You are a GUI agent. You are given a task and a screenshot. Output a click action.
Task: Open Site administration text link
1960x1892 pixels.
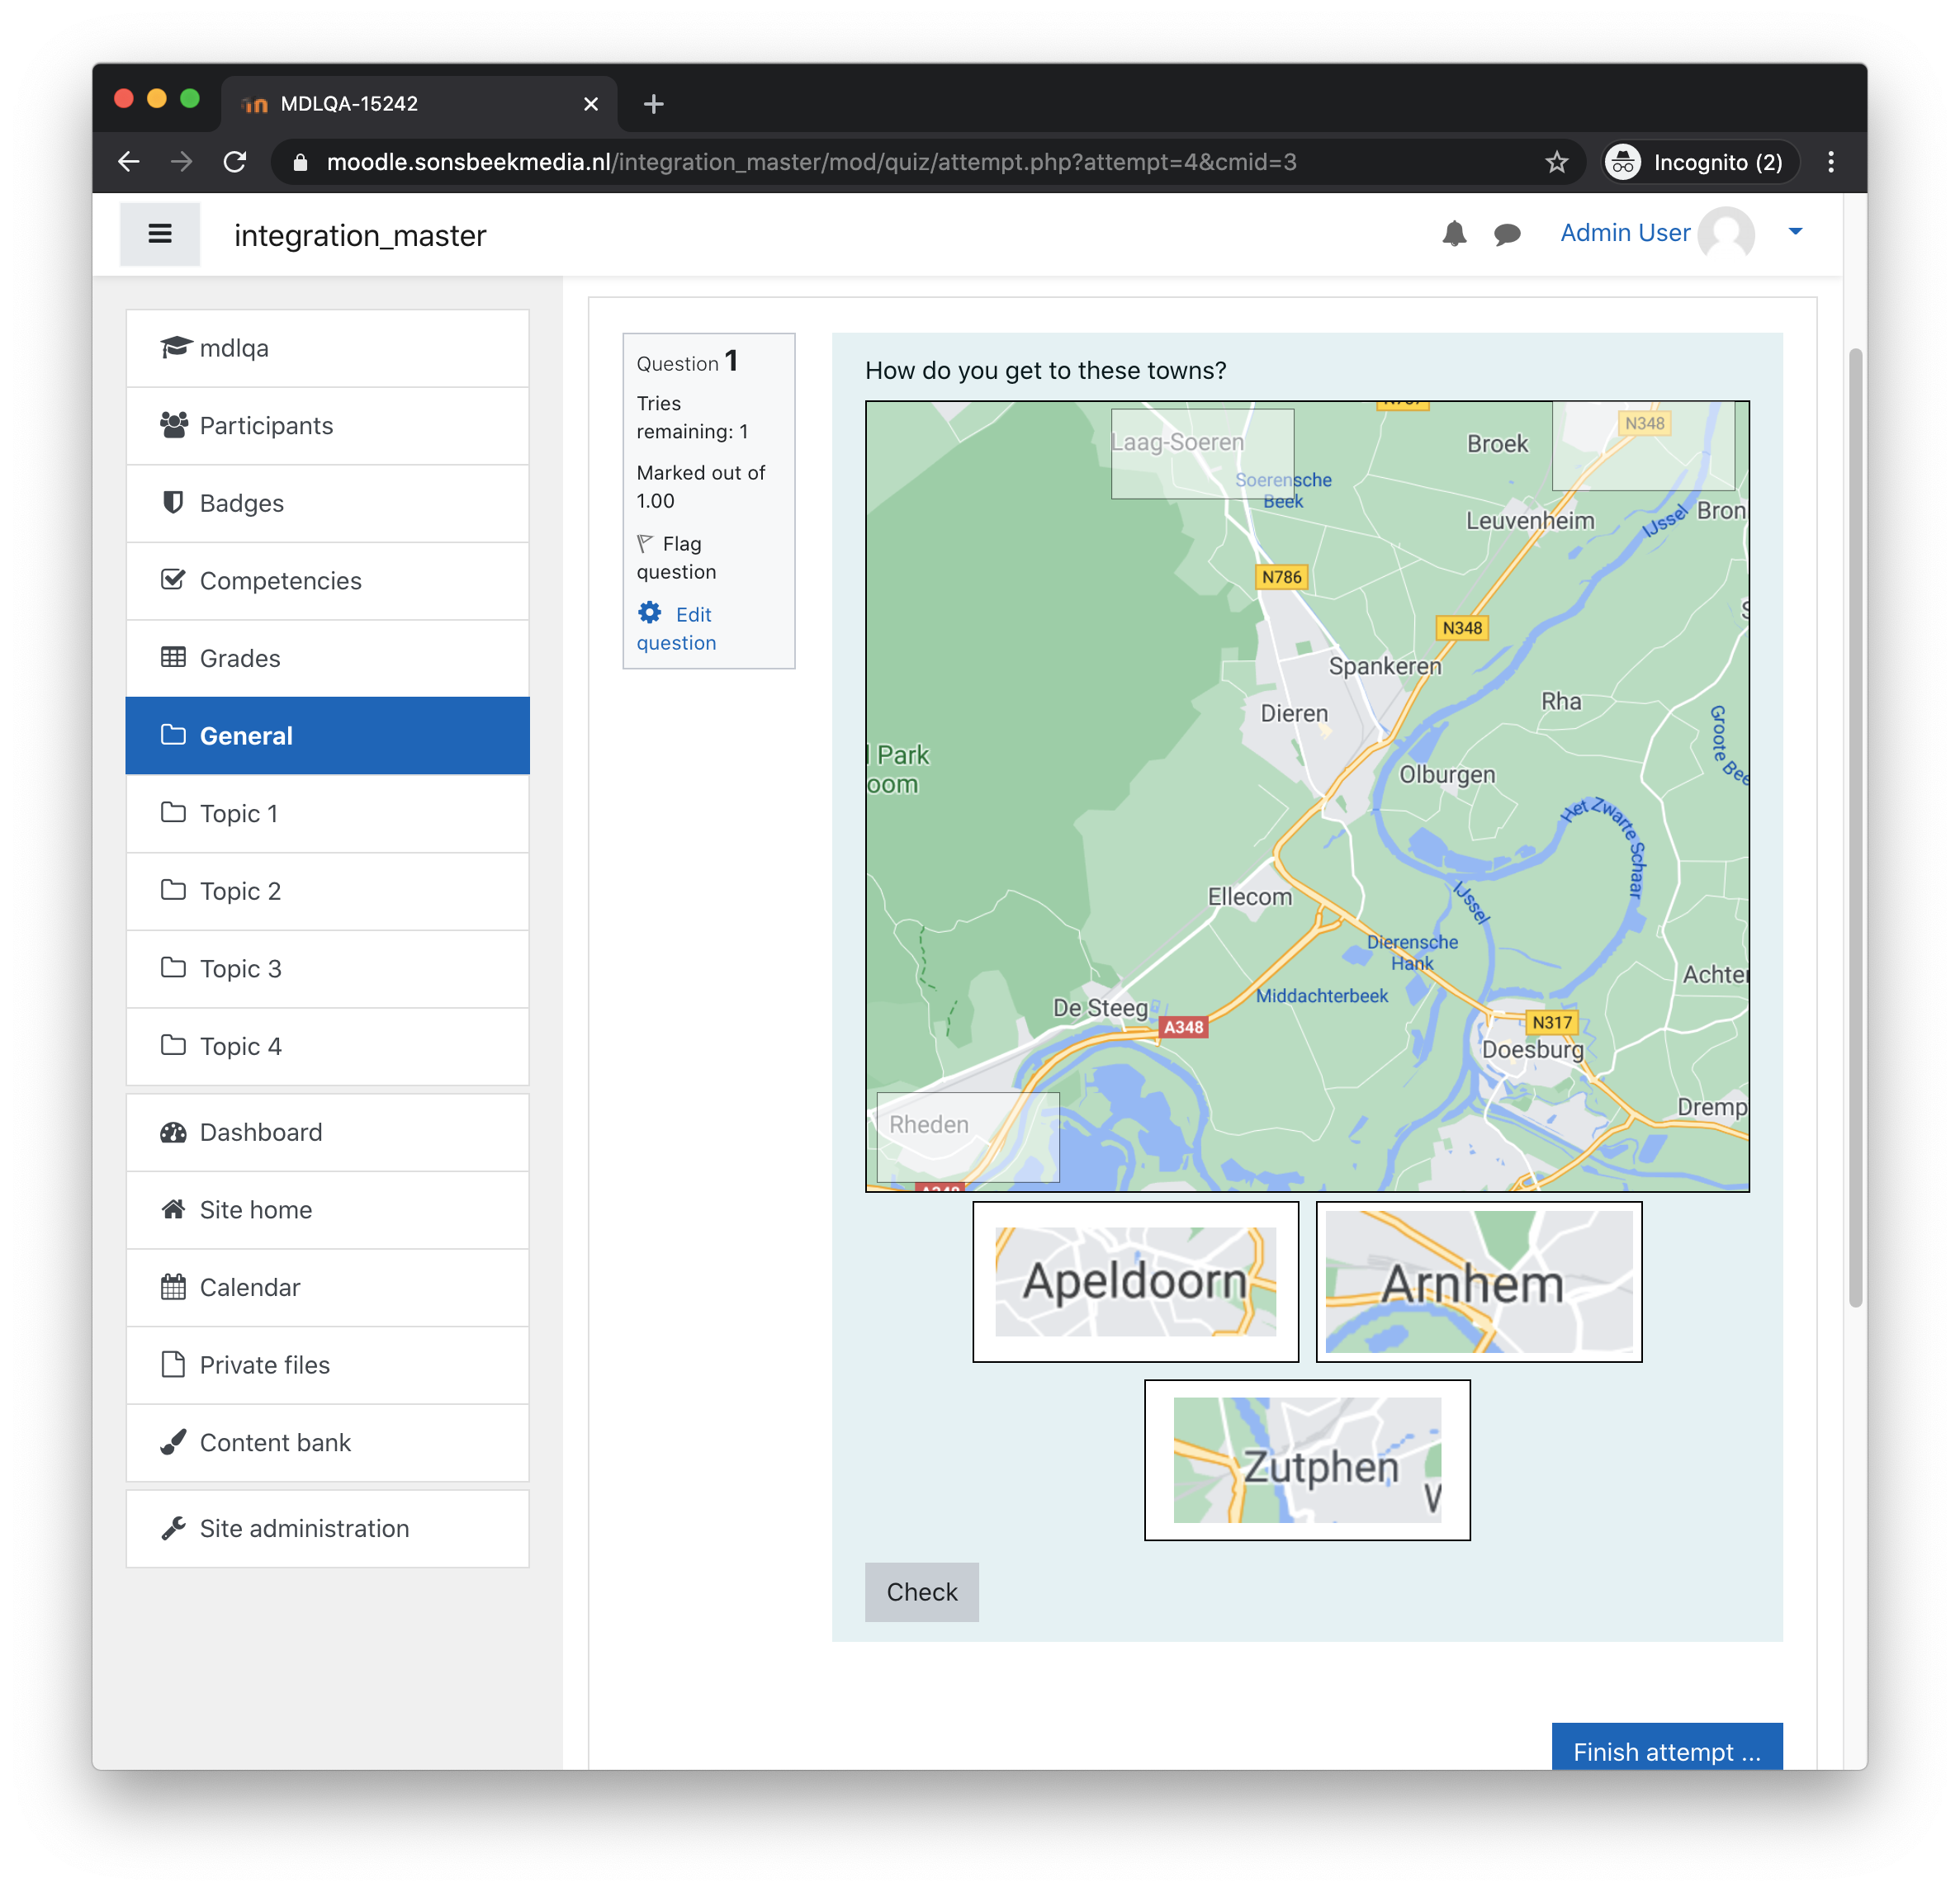304,1528
